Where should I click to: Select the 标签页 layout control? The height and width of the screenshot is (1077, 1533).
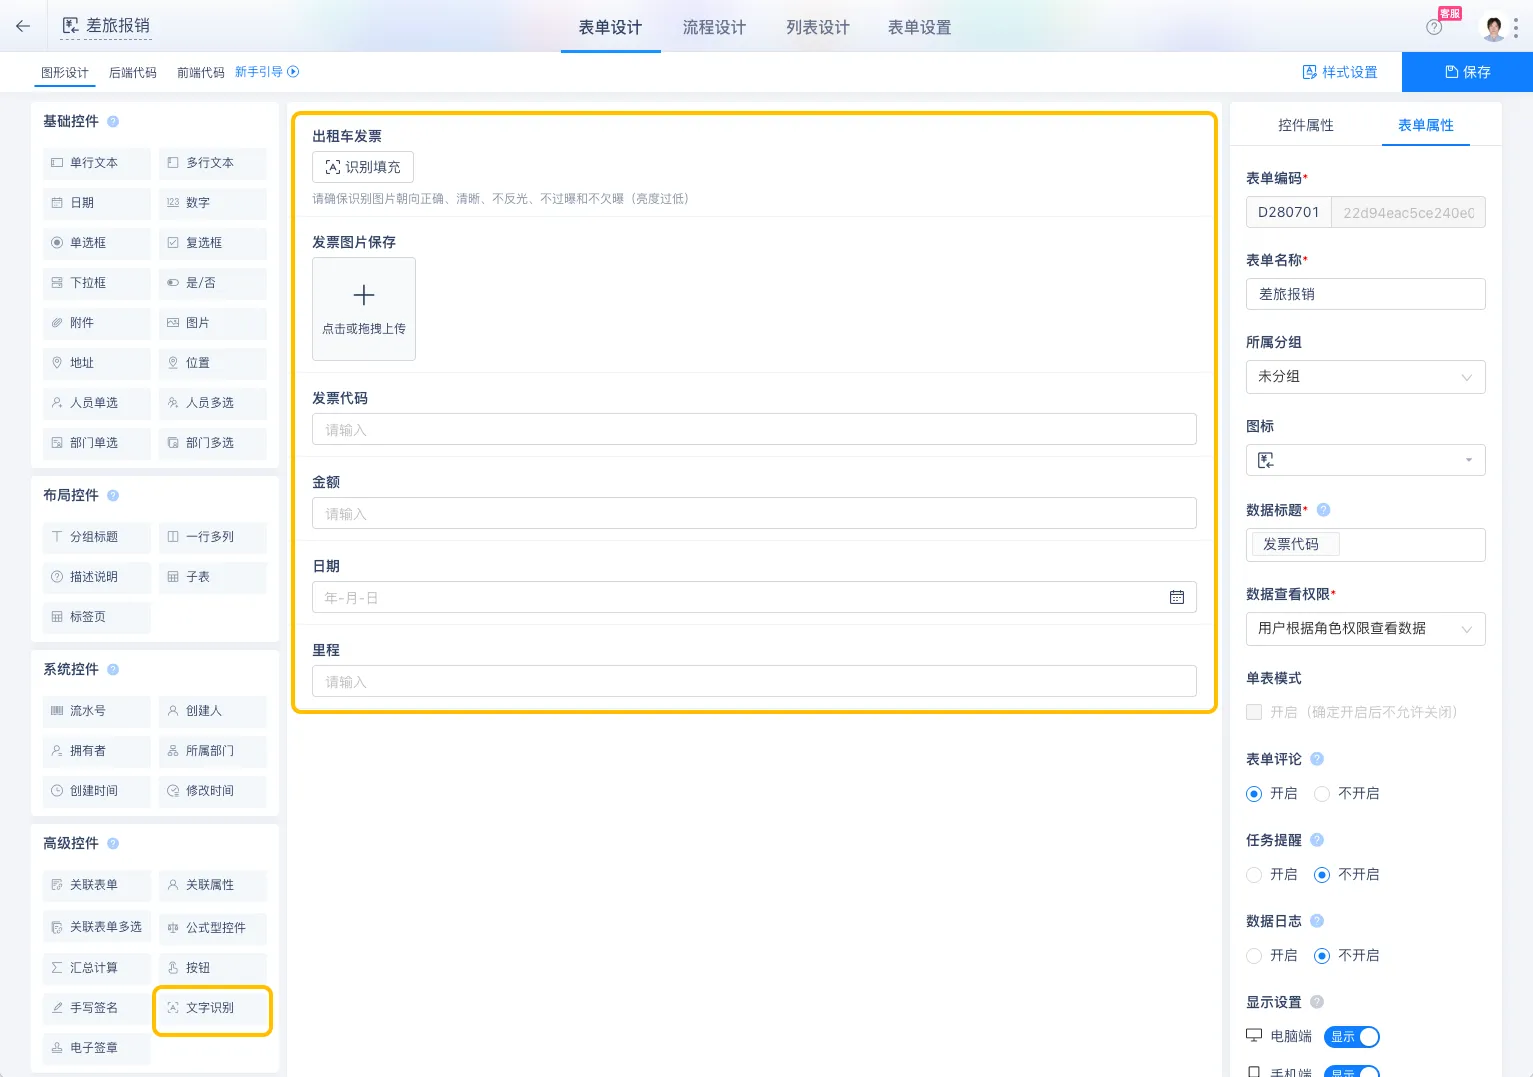(97, 617)
